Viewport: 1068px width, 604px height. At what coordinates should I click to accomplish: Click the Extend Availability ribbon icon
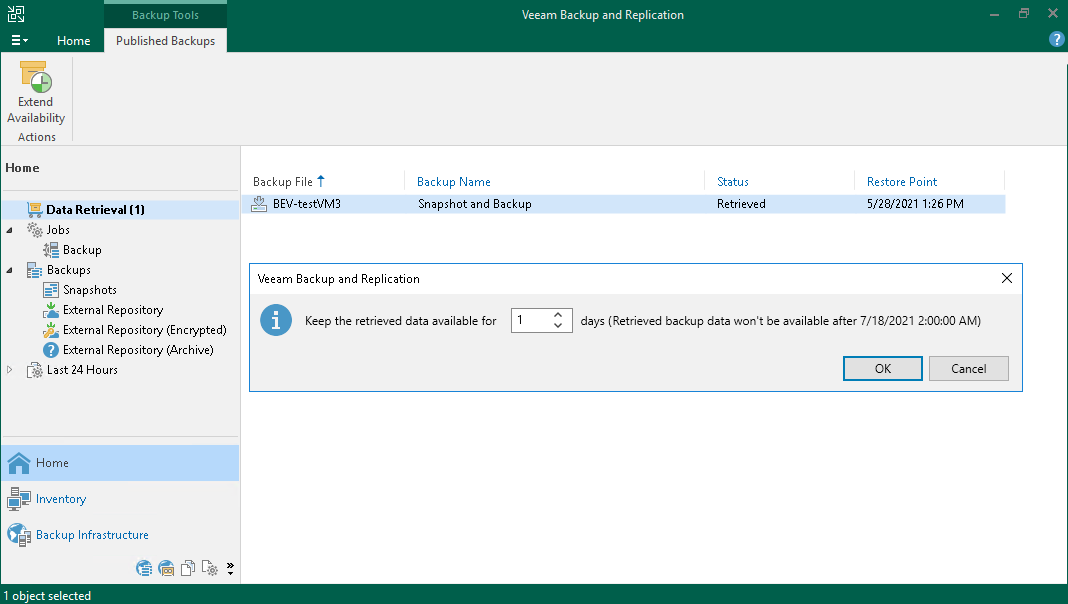[35, 78]
